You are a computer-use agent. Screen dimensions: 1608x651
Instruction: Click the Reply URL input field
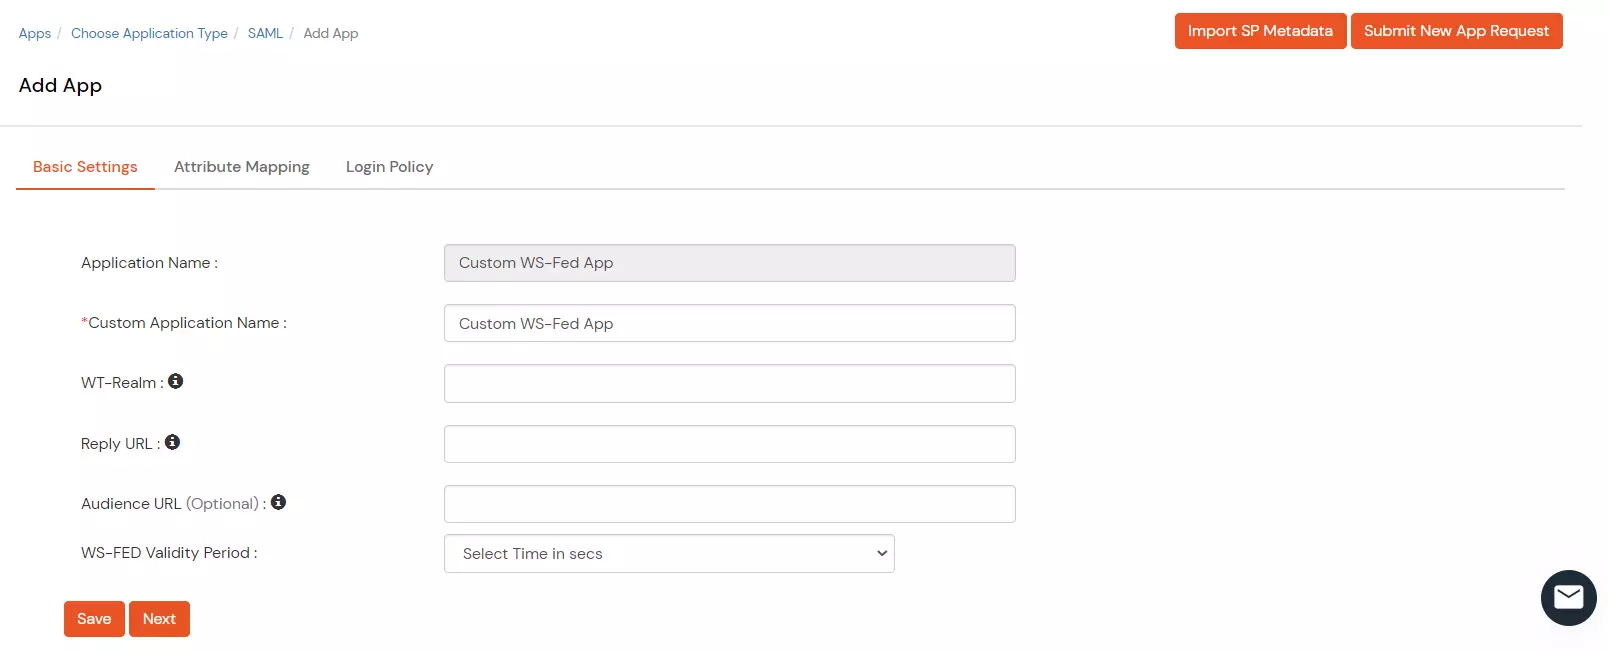(730, 444)
